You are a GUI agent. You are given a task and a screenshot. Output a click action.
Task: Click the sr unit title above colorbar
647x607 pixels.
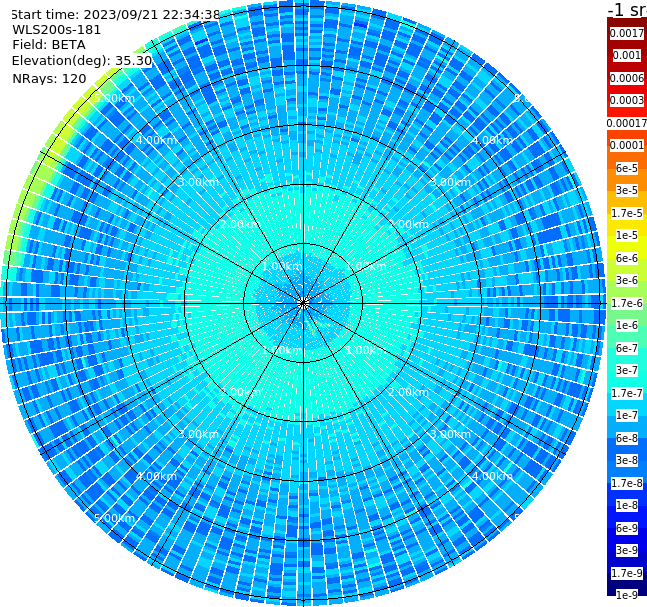point(627,9)
